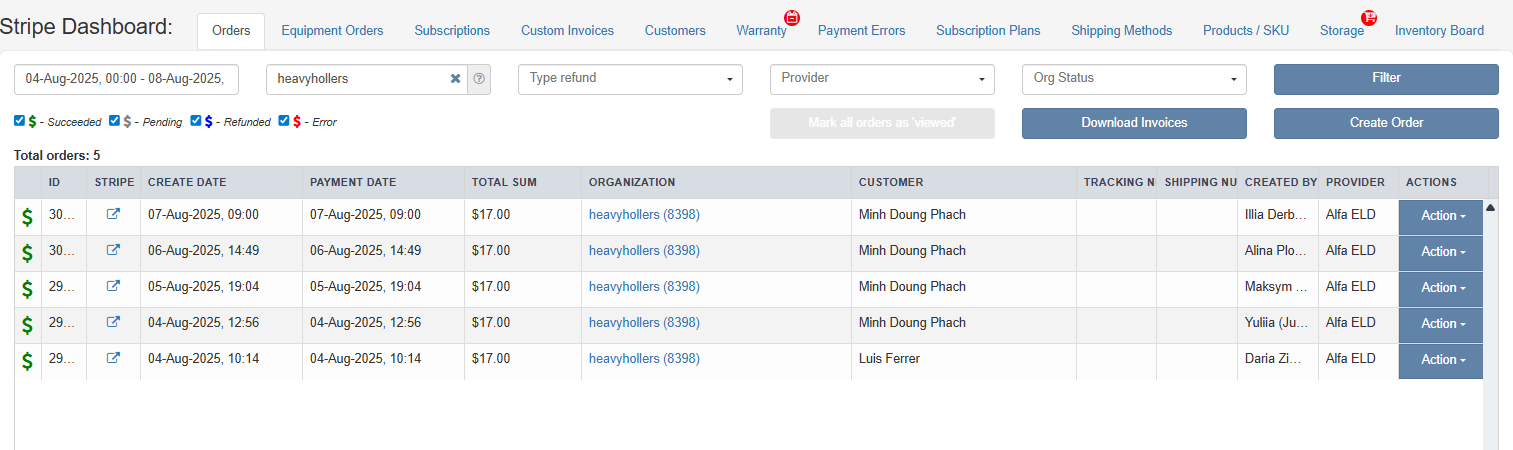Click the date range input field
This screenshot has height=450, width=1513.
[x=126, y=79]
